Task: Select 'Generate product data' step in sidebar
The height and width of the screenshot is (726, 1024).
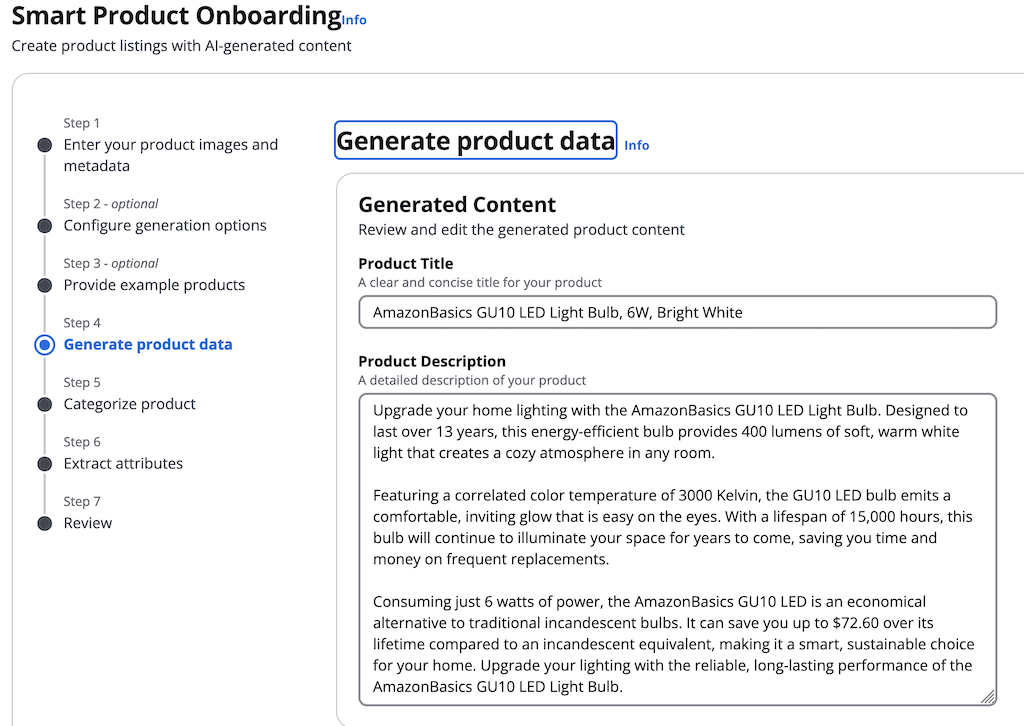Action: (148, 345)
